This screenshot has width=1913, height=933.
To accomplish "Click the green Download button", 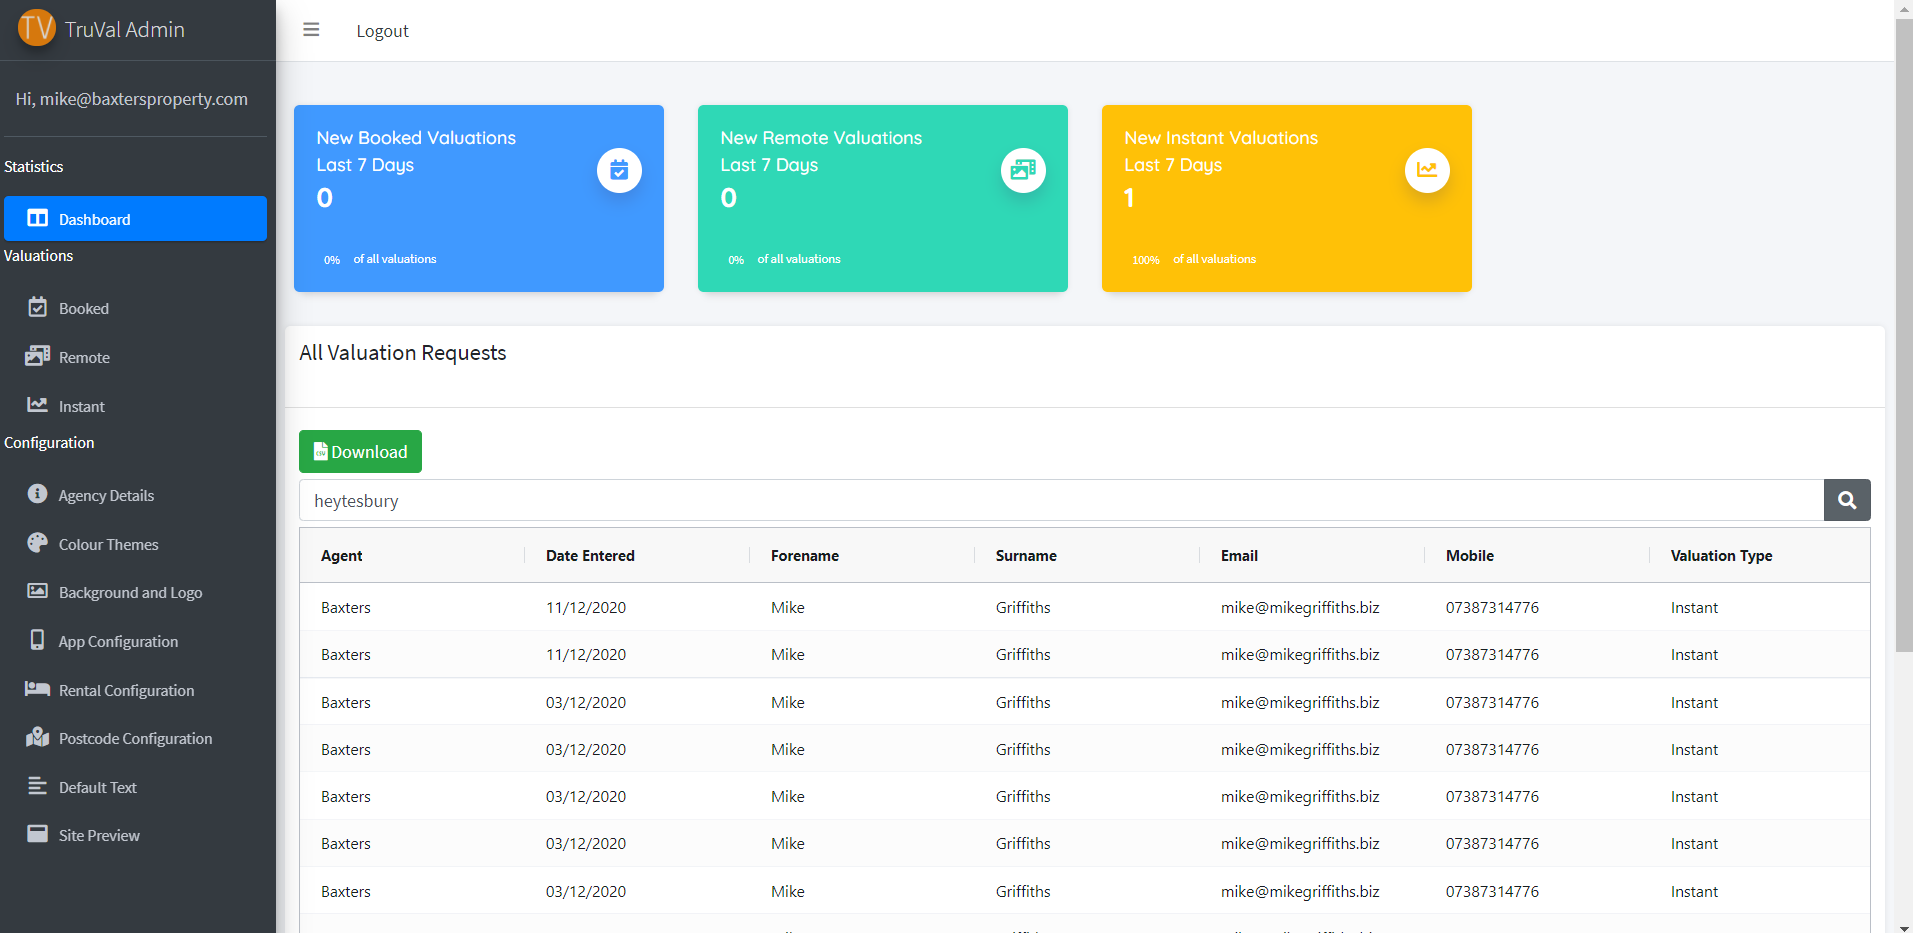I will 360,451.
